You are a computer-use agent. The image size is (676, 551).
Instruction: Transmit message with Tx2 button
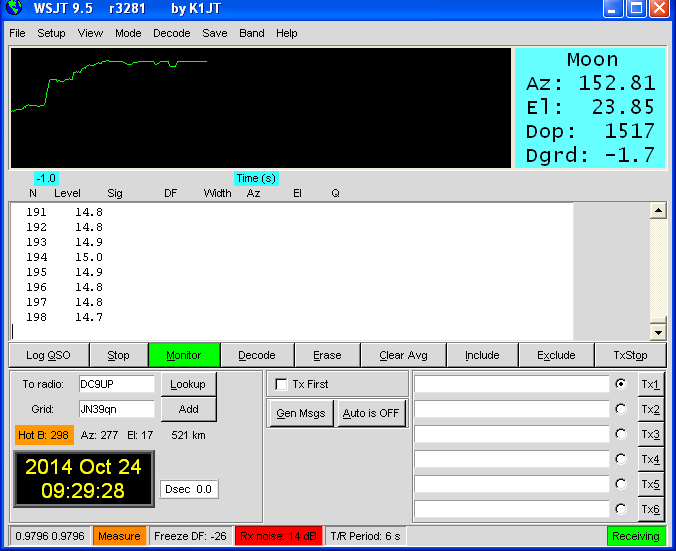point(651,409)
